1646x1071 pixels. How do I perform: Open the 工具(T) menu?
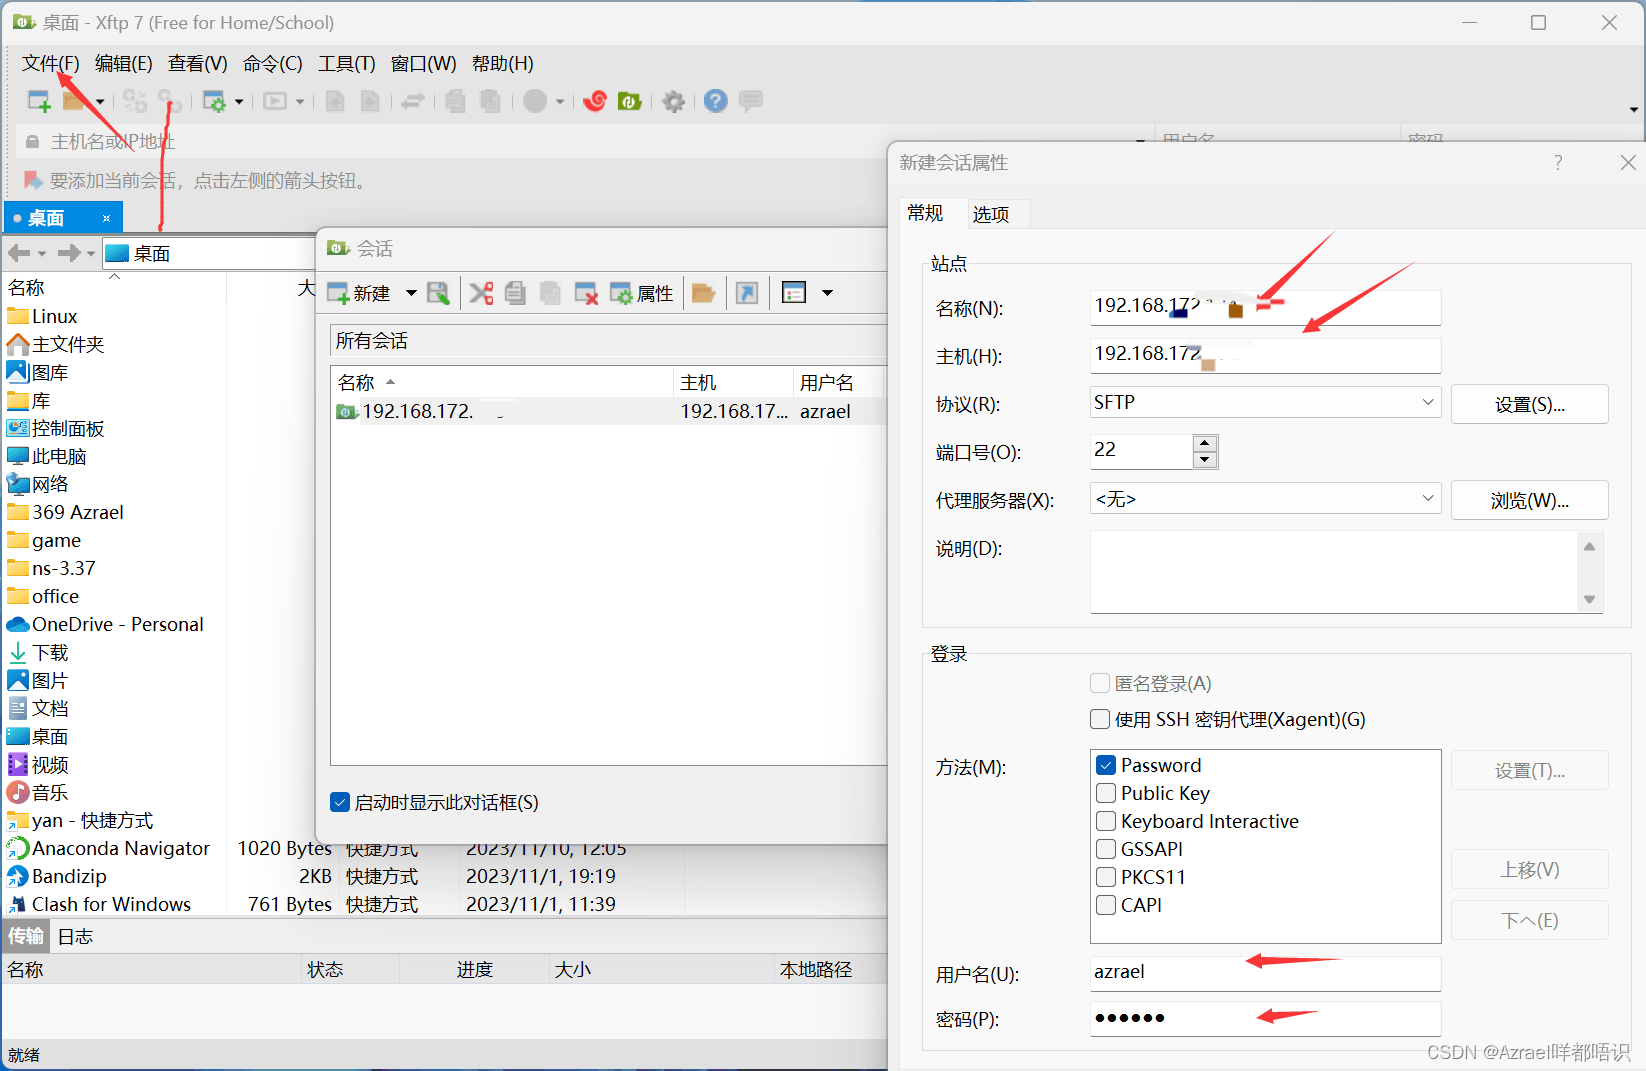point(346,64)
